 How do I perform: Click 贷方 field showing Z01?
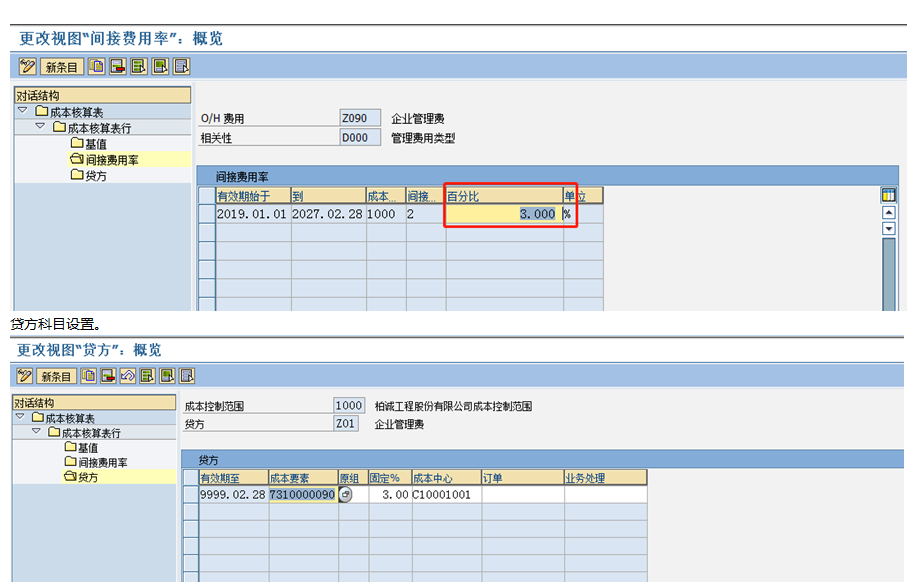click(x=346, y=423)
